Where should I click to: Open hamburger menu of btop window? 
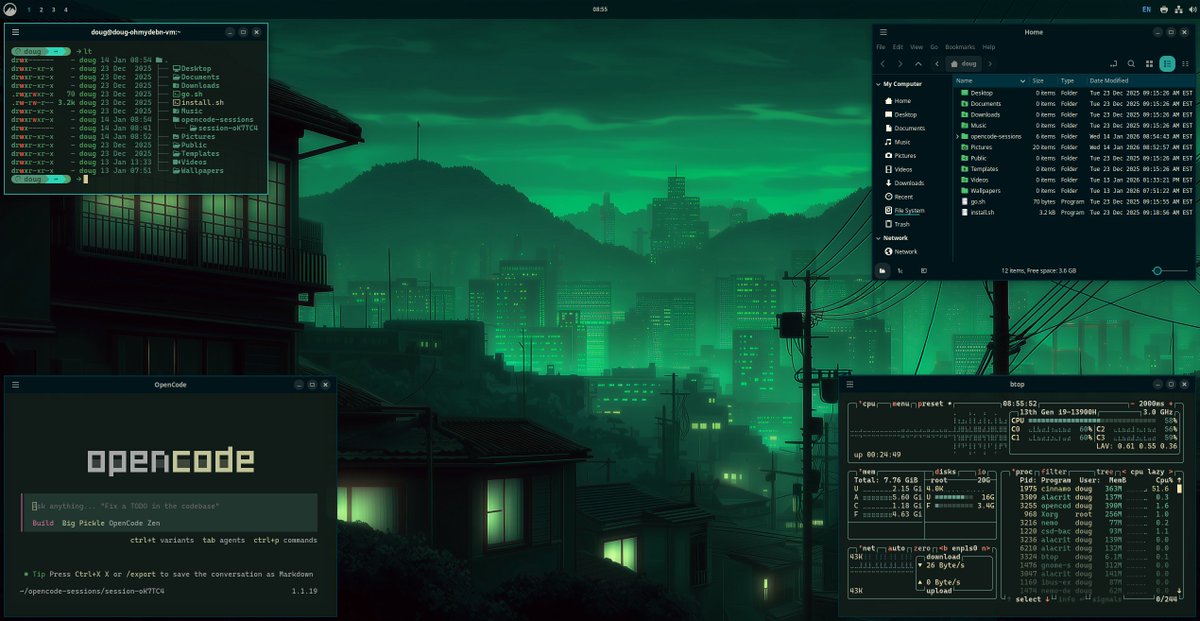(x=849, y=385)
